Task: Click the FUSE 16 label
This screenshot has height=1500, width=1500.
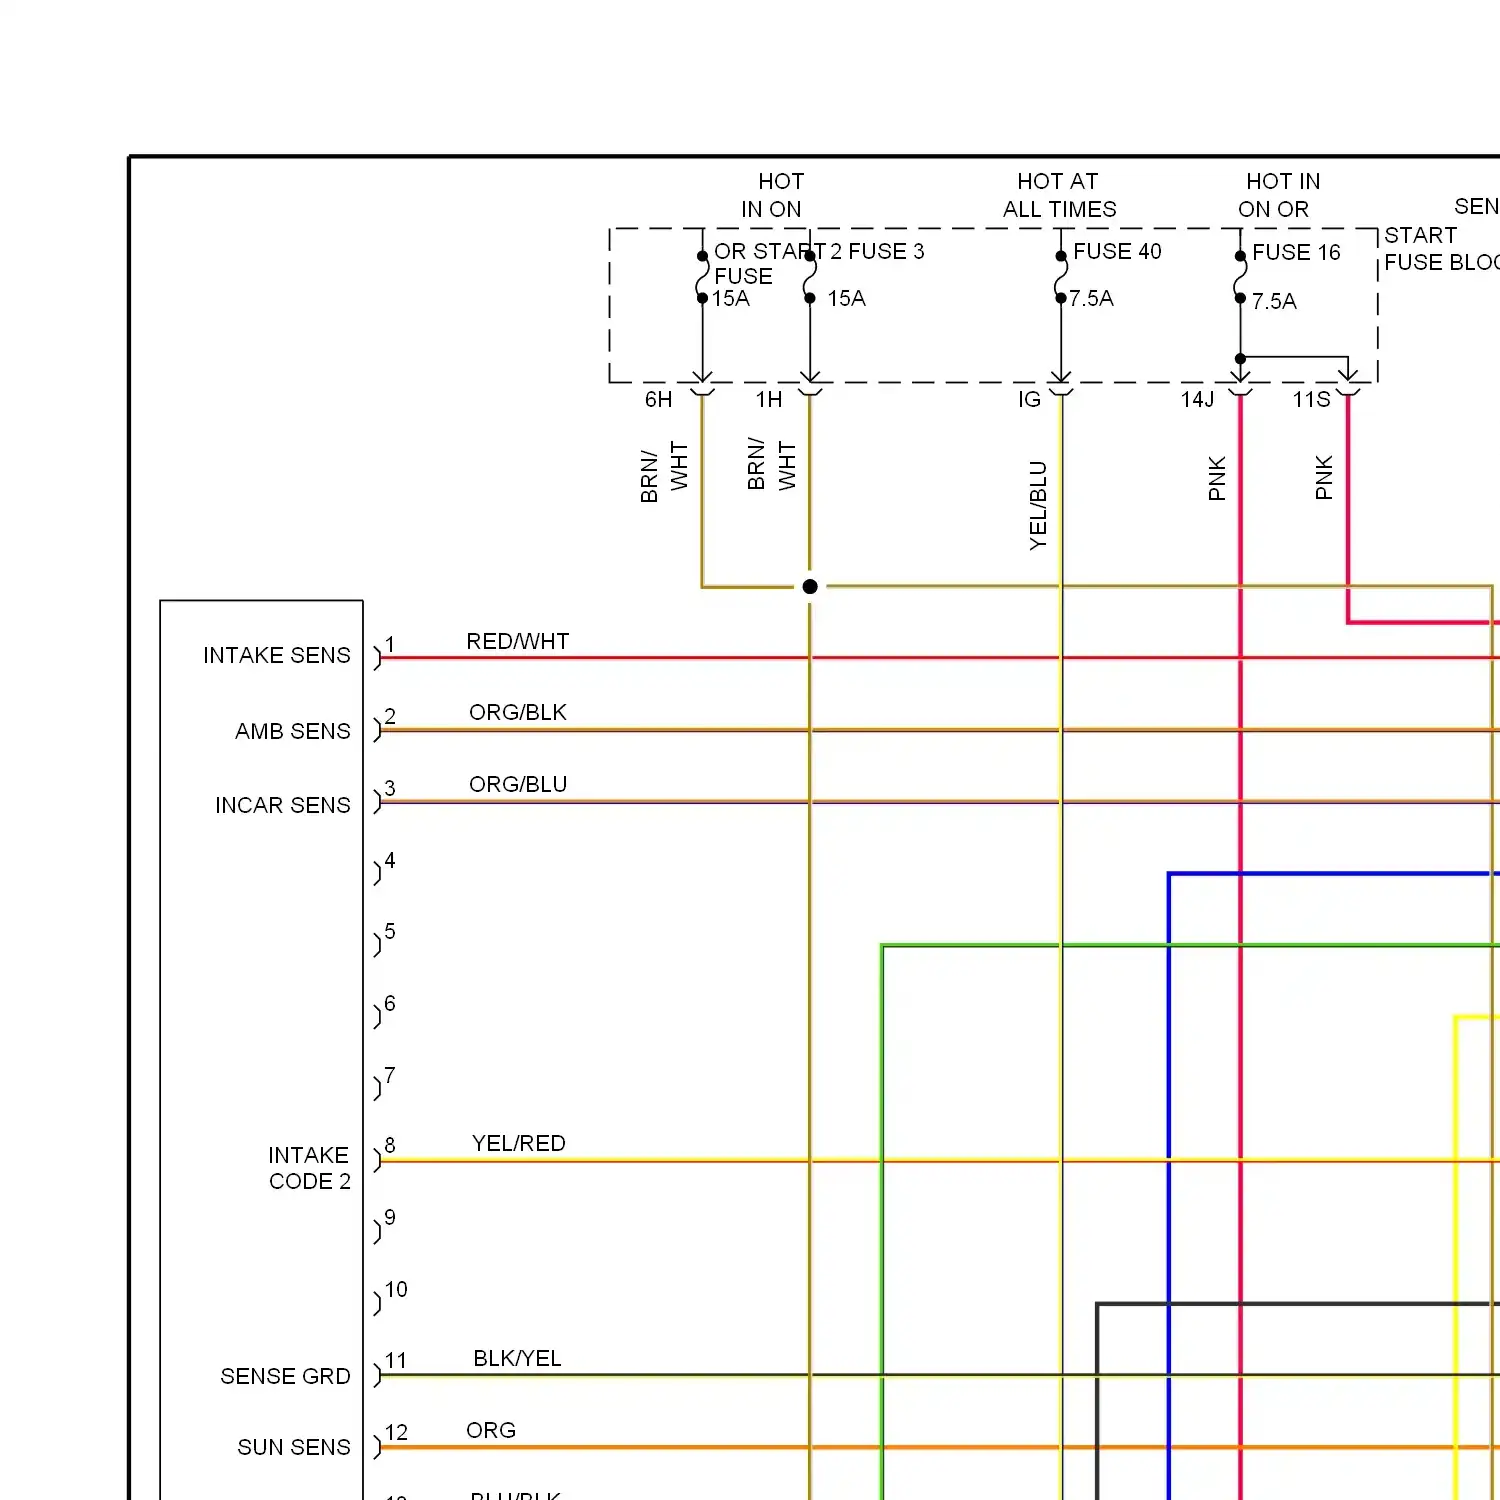Action: point(1296,252)
